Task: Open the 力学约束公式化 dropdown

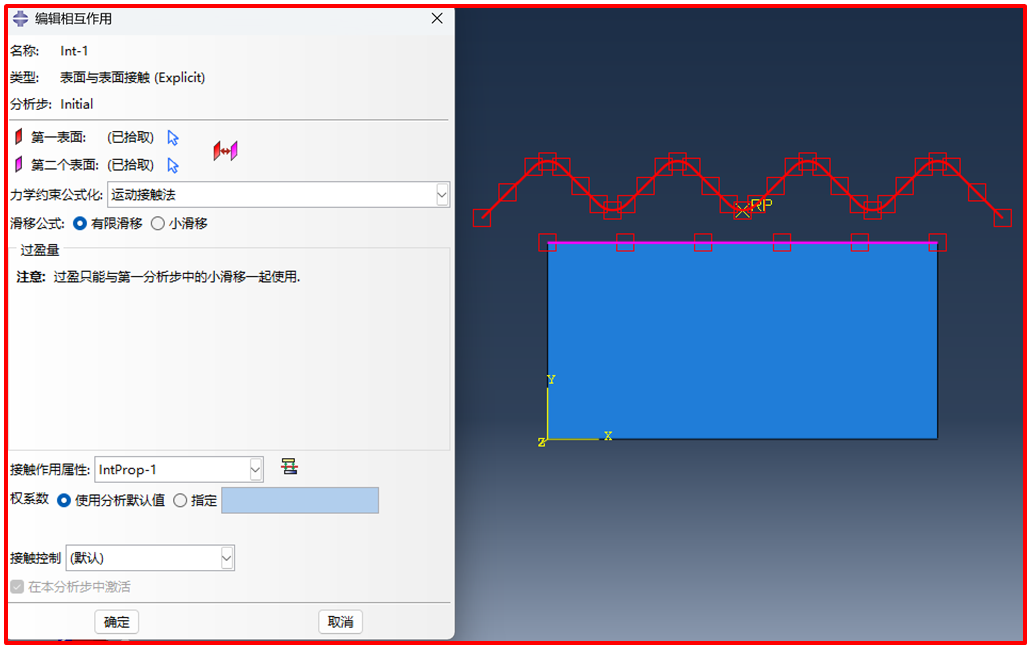Action: [x=442, y=195]
